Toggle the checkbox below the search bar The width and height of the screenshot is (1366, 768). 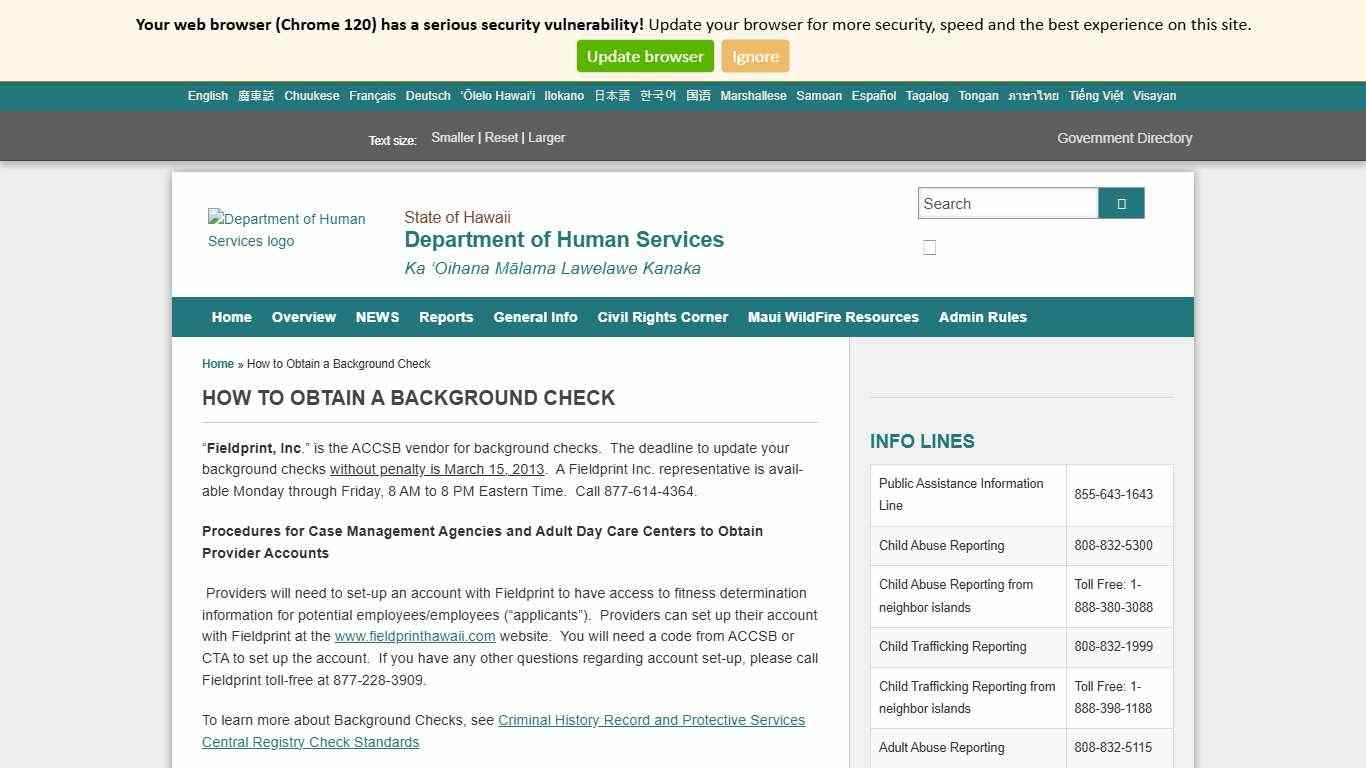929,246
